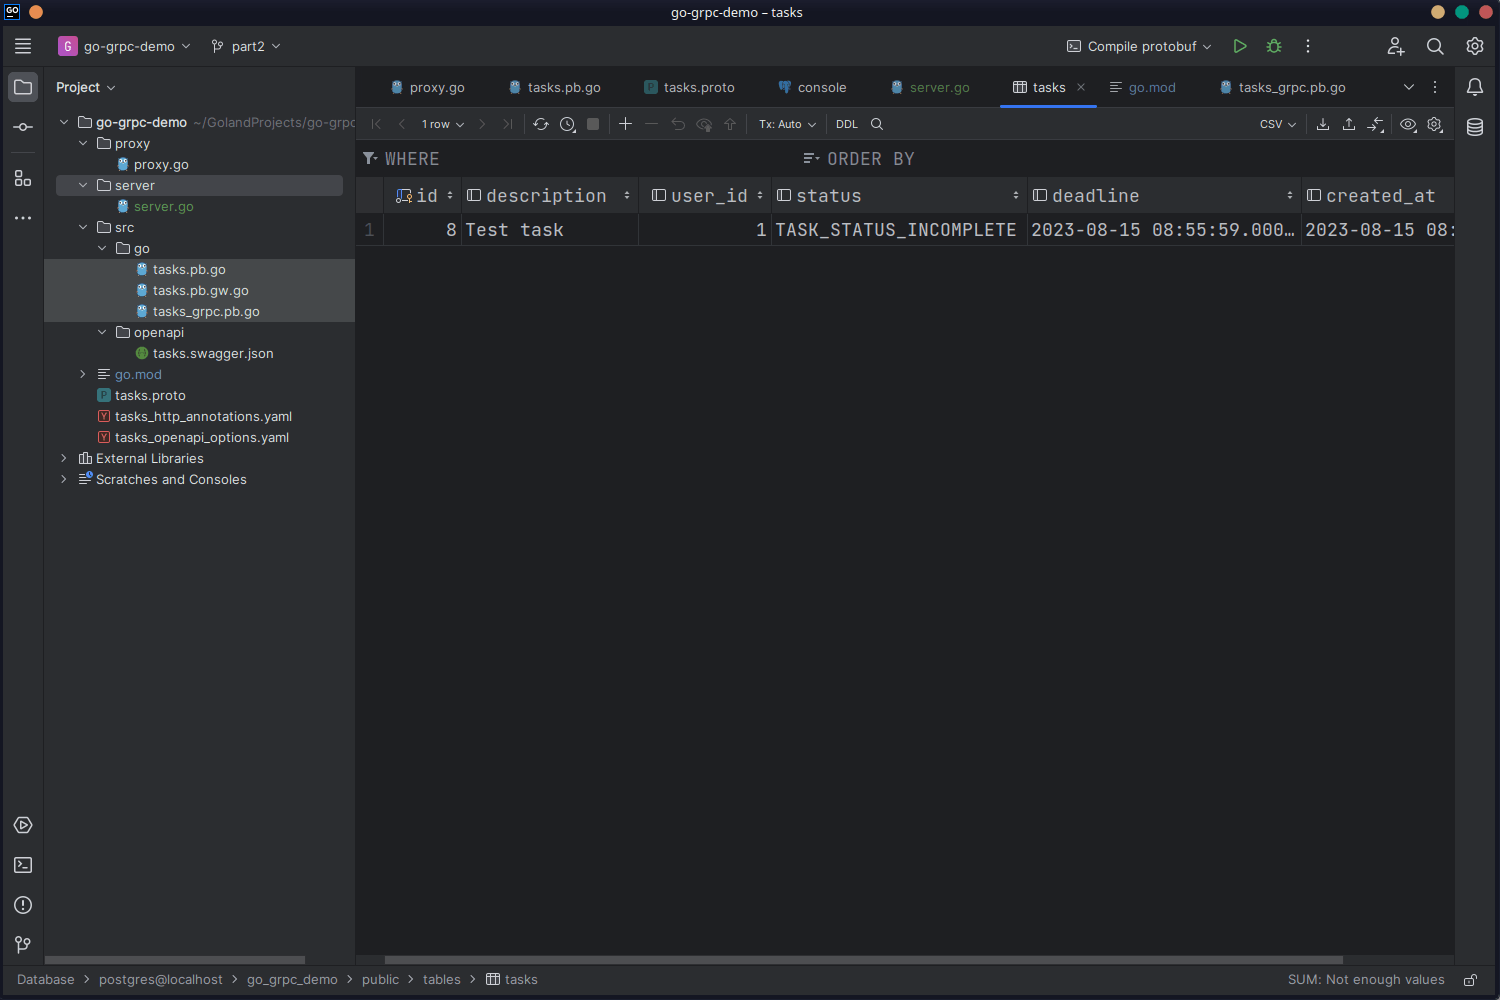The image size is (1500, 1000).
Task: Open the Database tool window on the right
Action: coord(1475,127)
